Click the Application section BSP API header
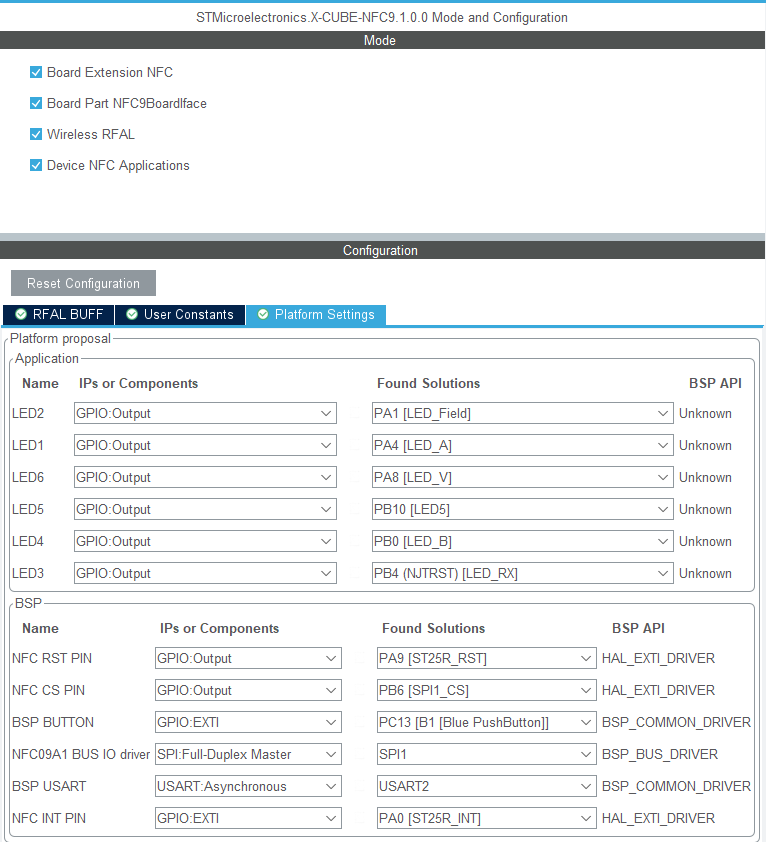766x842 pixels. click(715, 383)
